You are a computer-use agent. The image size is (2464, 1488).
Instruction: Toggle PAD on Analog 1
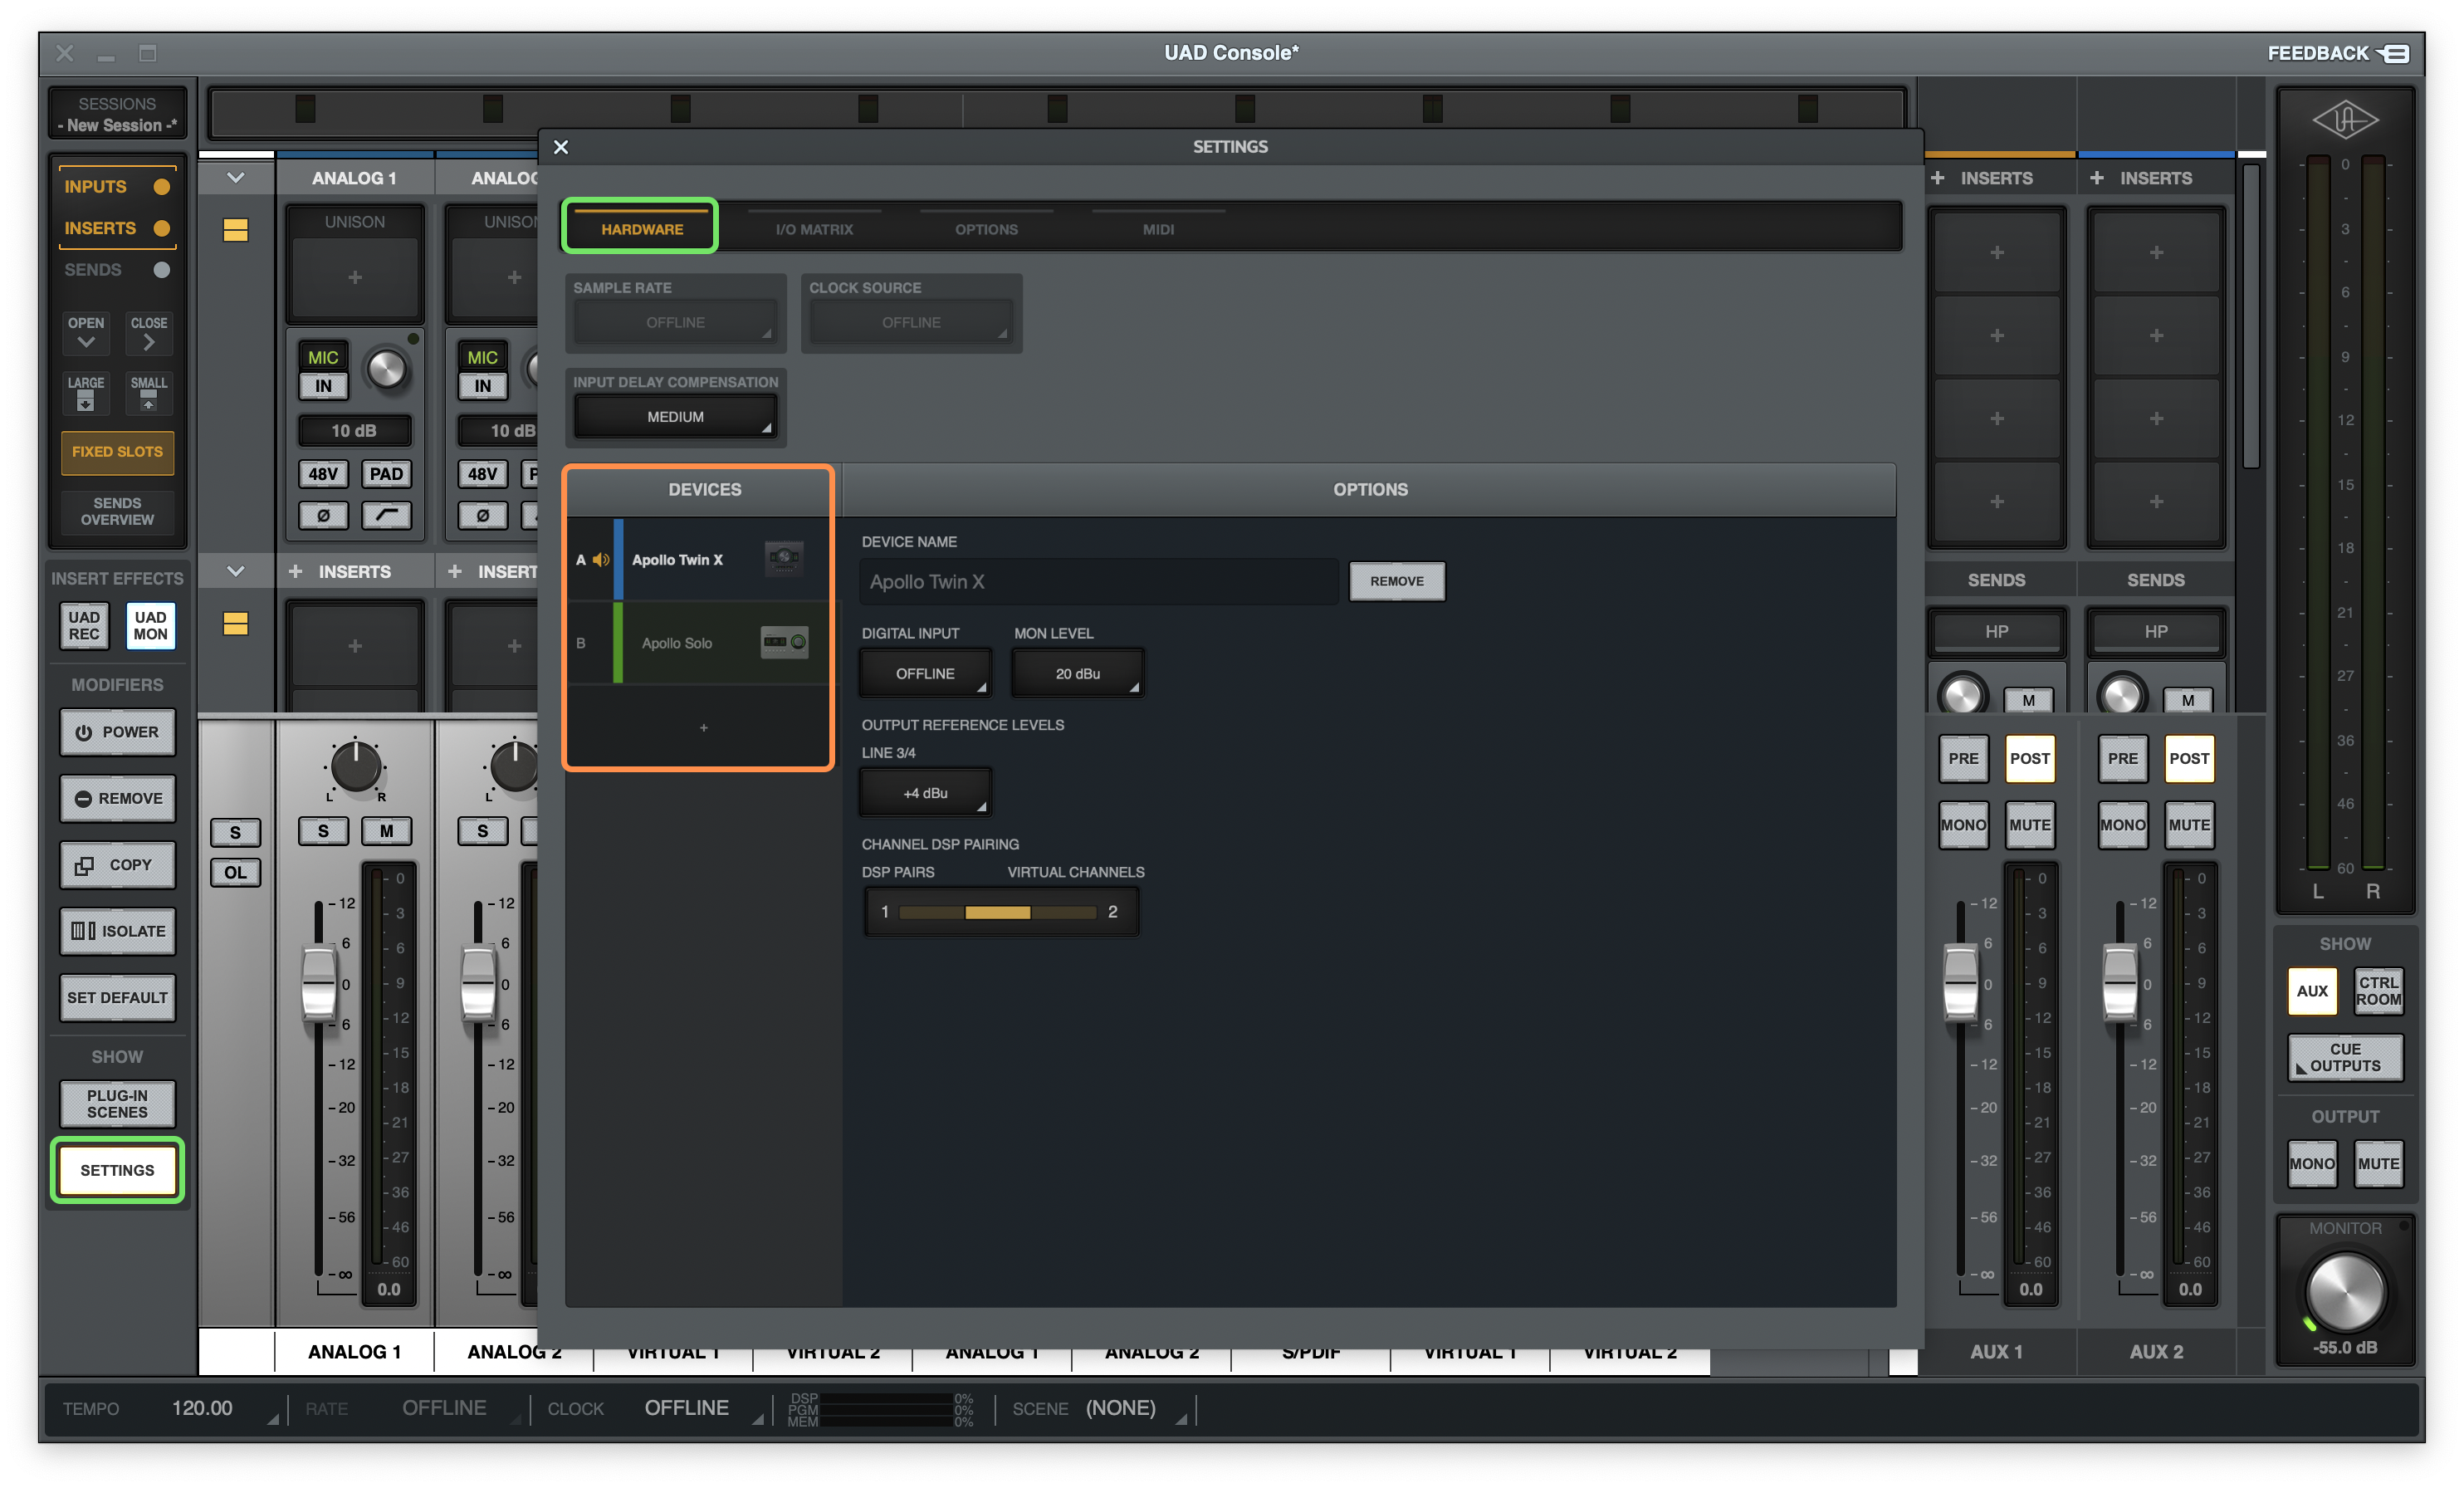pyautogui.click(x=386, y=474)
